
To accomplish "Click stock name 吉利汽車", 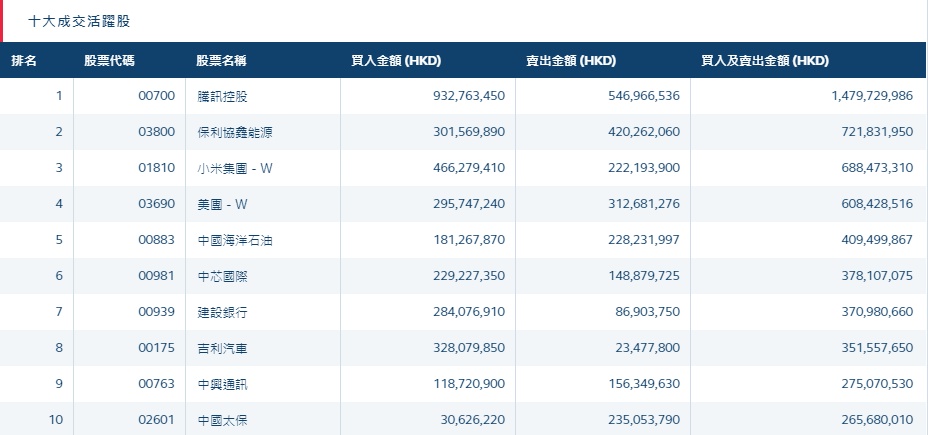I will pos(222,349).
